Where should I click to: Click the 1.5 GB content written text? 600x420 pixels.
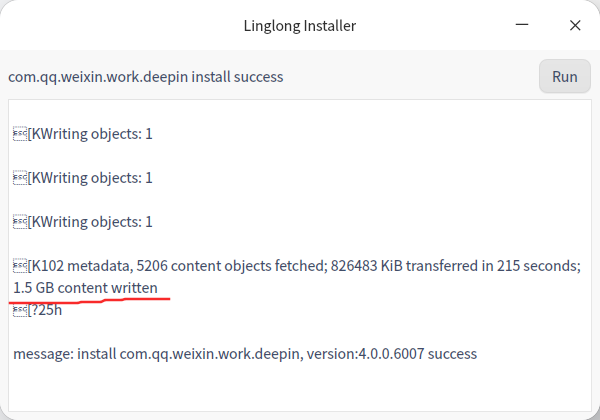[x=85, y=288]
